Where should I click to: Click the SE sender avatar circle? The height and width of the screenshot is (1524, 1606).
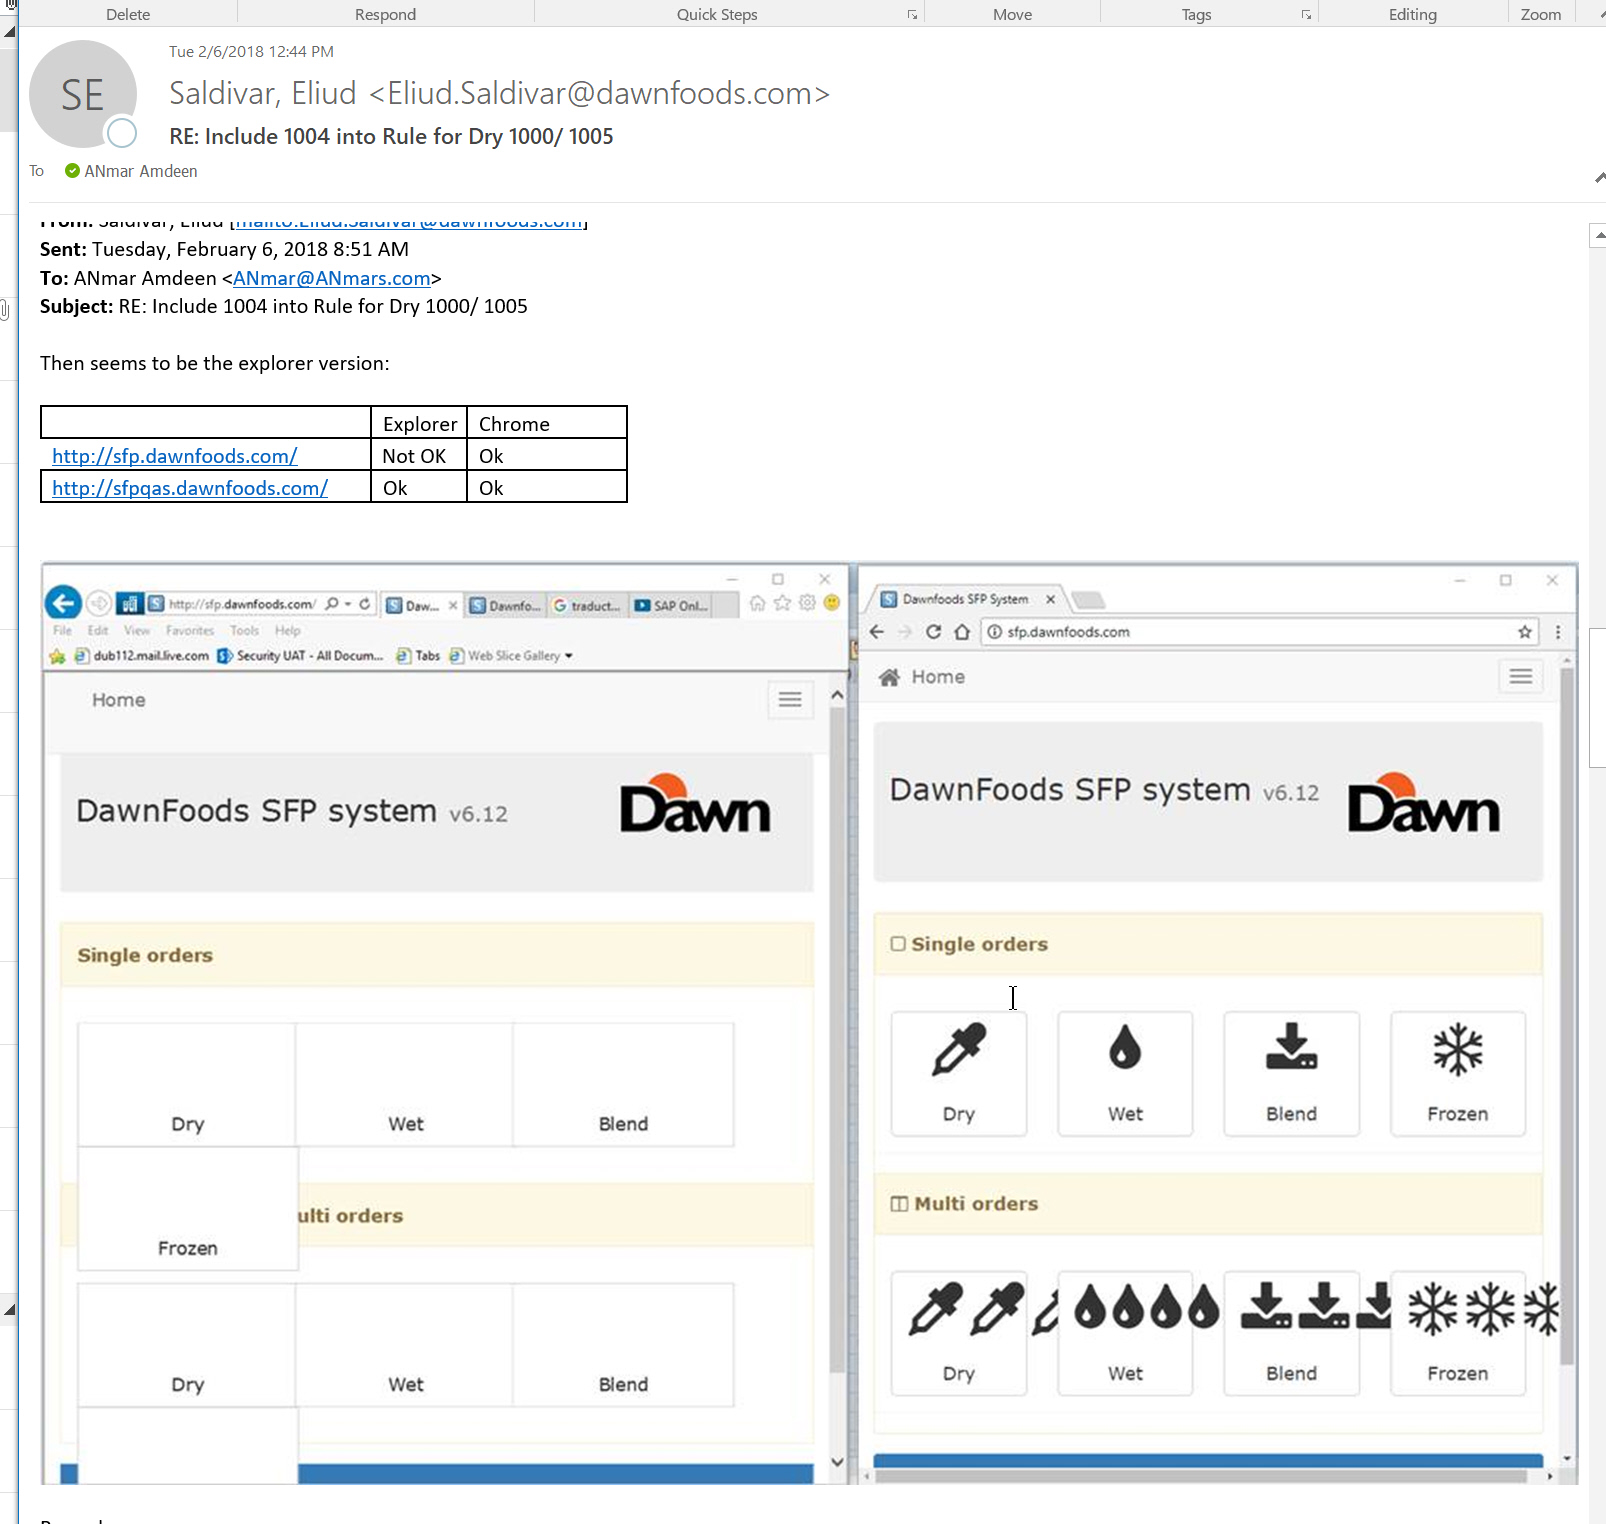click(x=83, y=95)
